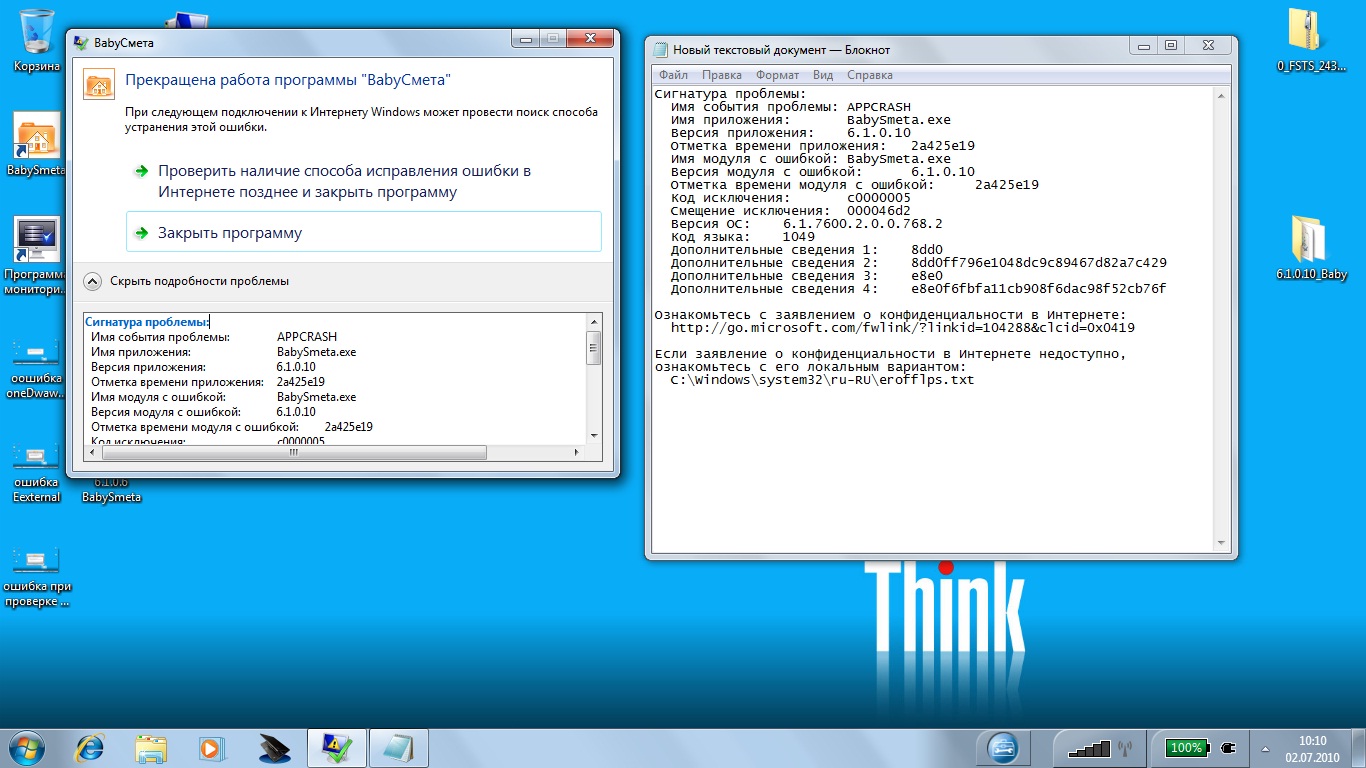Click the BabyСмета dialog title bar icon
This screenshot has height=768, width=1366.
click(80, 43)
